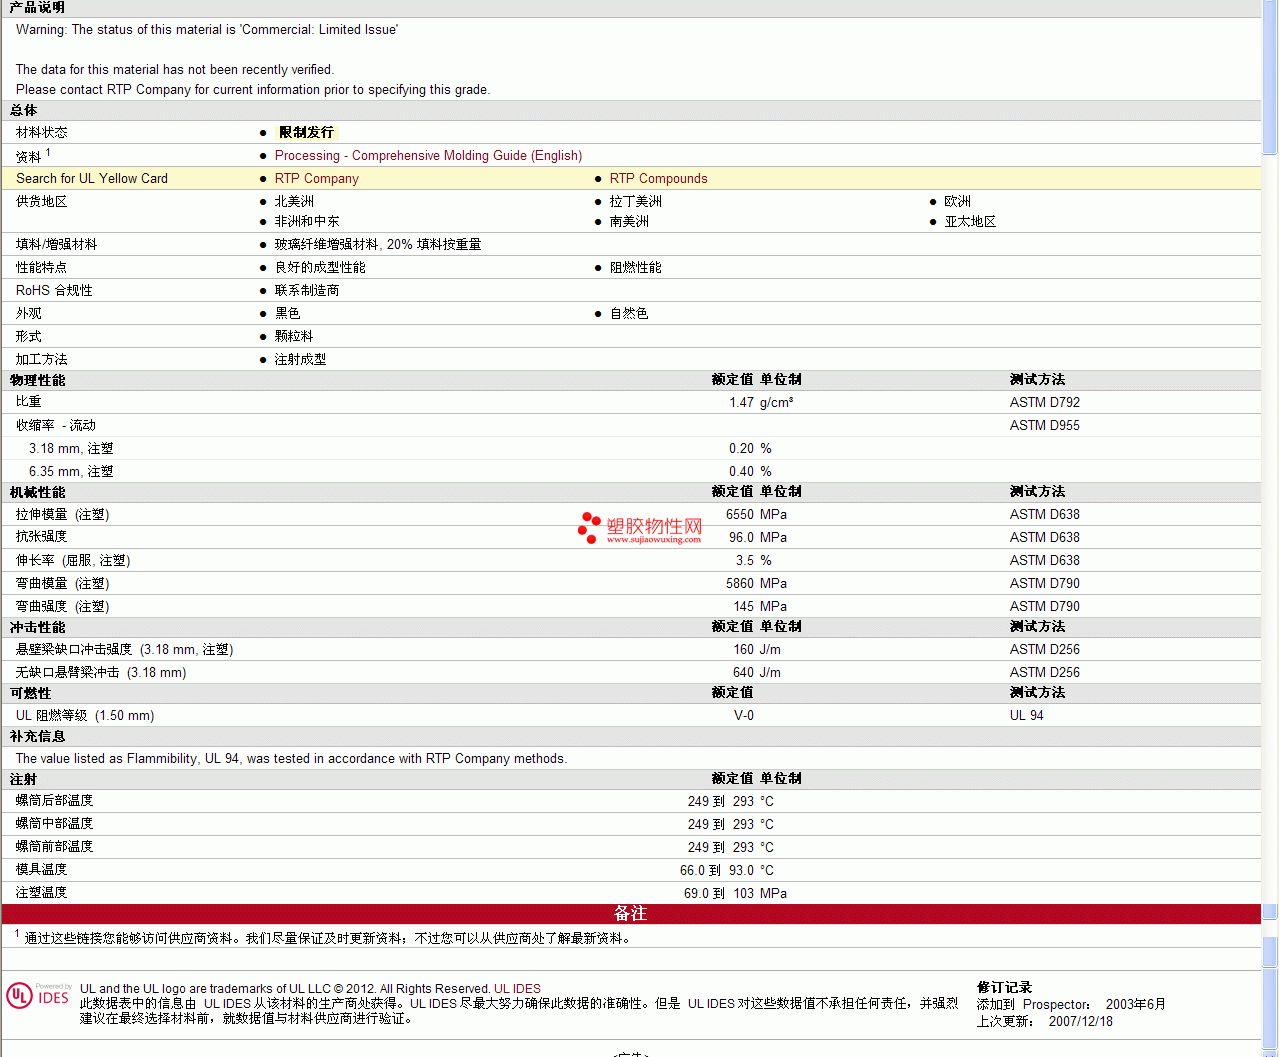Image resolution: width=1280 pixels, height=1057 pixels.
Task: Click the red-dot plastics site watermark logo
Action: pyautogui.click(x=640, y=528)
